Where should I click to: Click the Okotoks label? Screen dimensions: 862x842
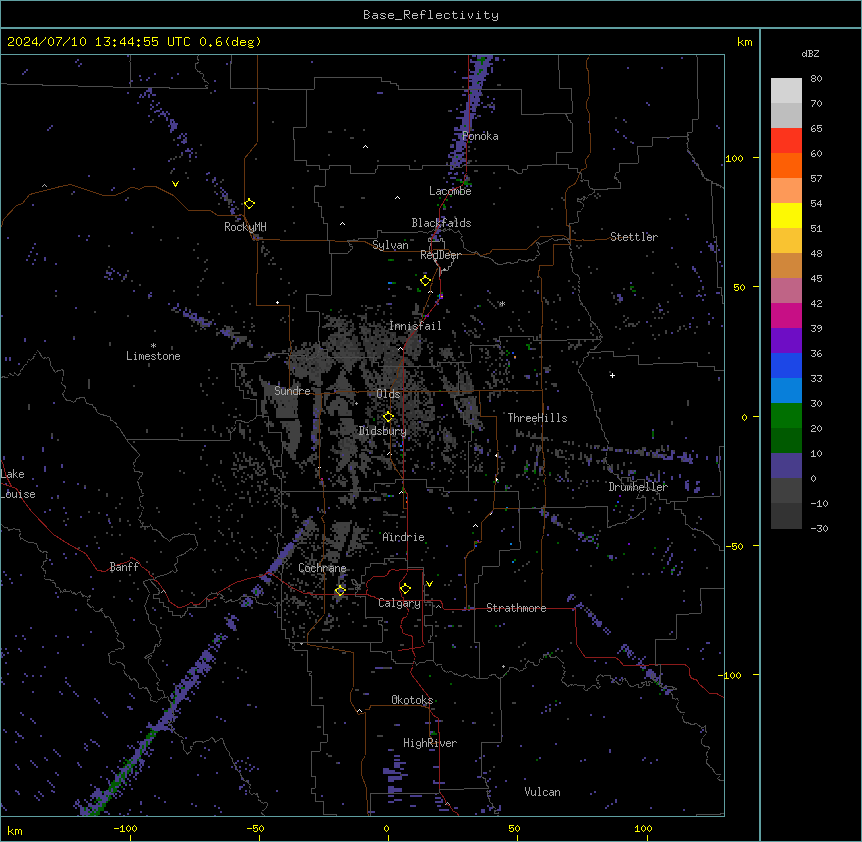[412, 700]
